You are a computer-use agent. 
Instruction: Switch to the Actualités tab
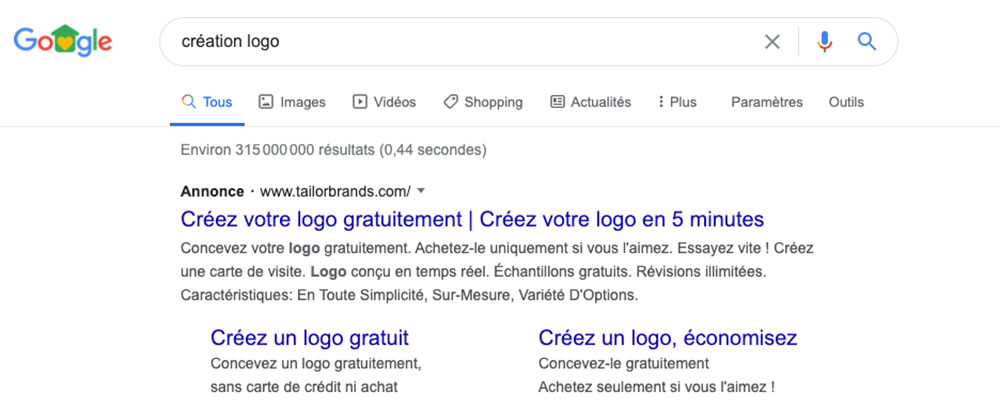tap(591, 102)
